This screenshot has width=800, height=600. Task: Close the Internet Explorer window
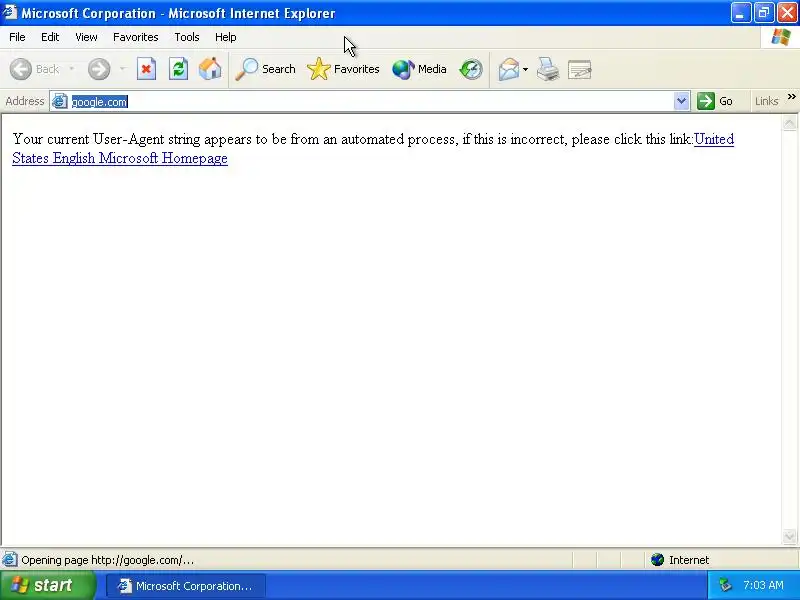[x=787, y=13]
